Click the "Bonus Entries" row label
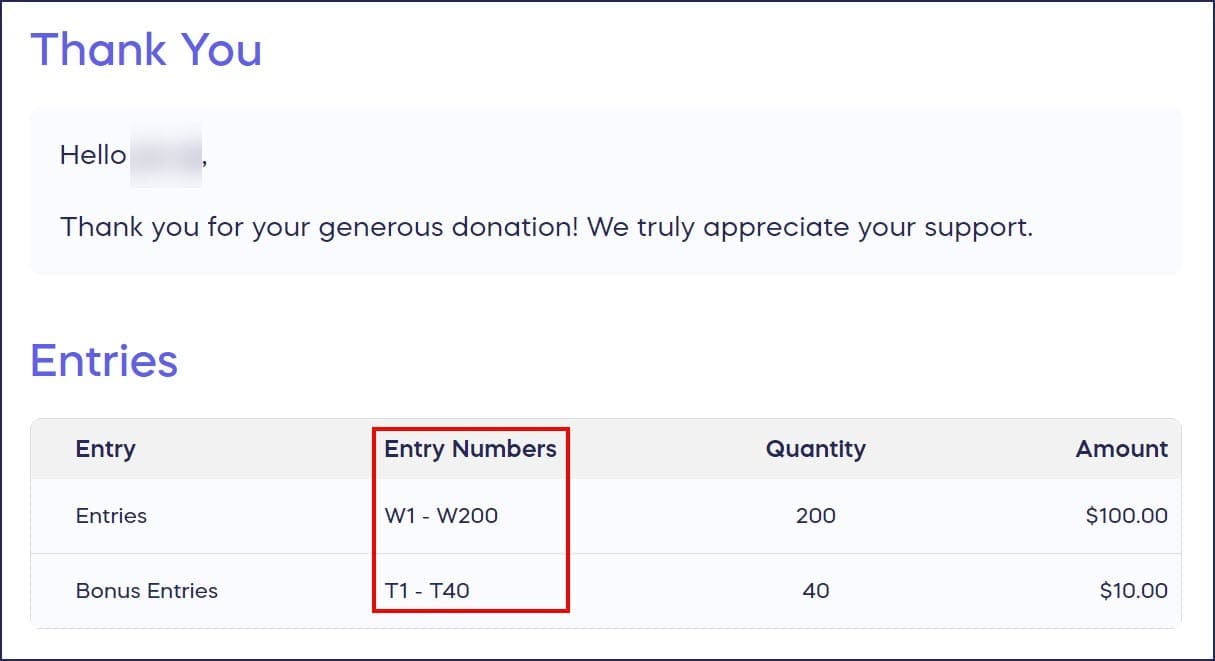This screenshot has width=1215, height=661. pos(146,591)
